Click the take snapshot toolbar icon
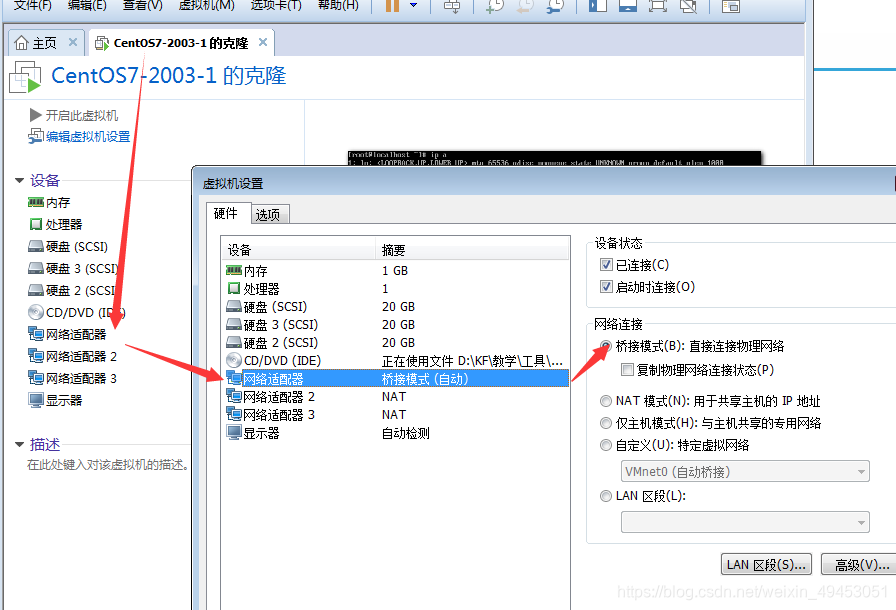This screenshot has height=610, width=896. point(495,6)
